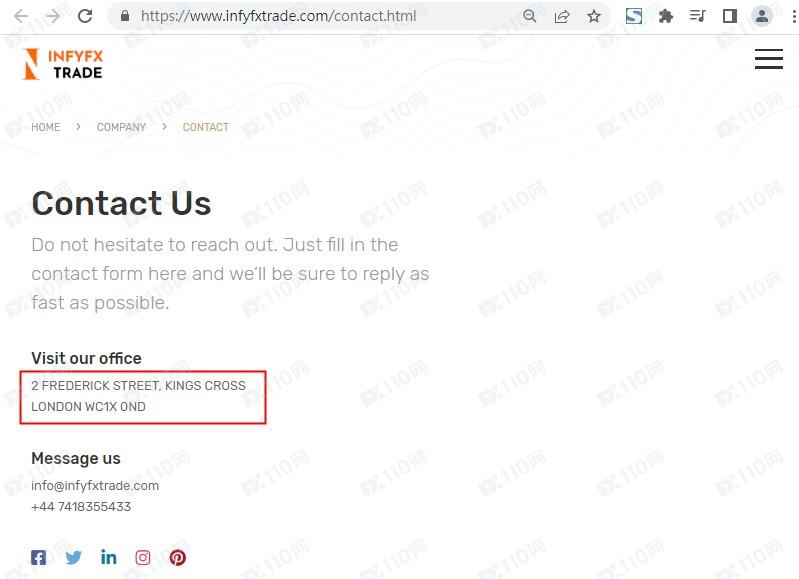
Task: Click the phone number +44 7418355433
Action: point(81,507)
